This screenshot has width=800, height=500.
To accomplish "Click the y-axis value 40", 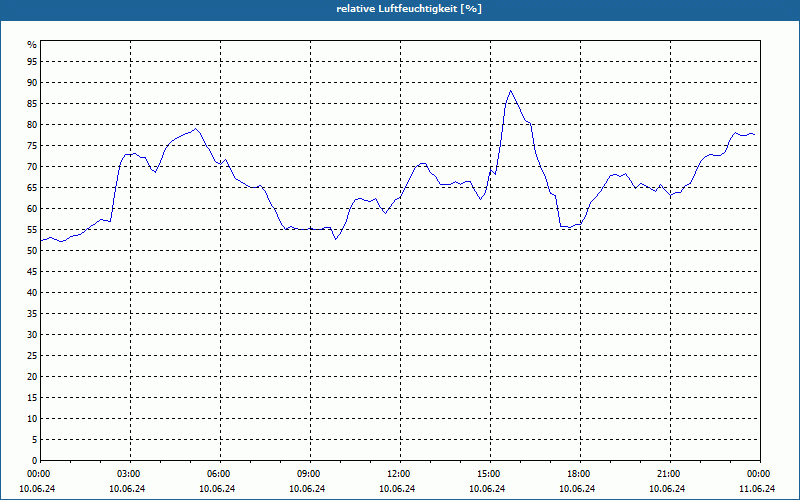I will (32, 292).
